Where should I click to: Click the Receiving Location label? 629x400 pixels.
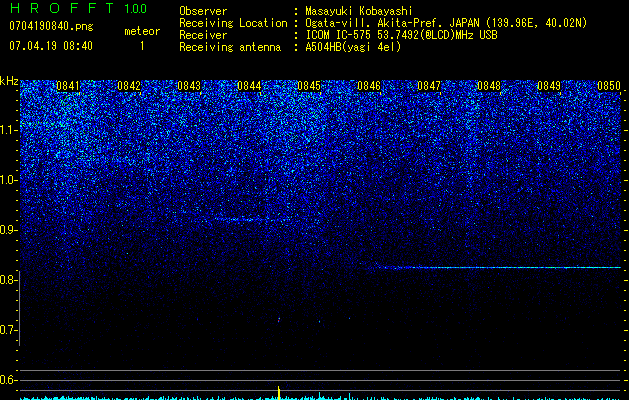[233, 23]
